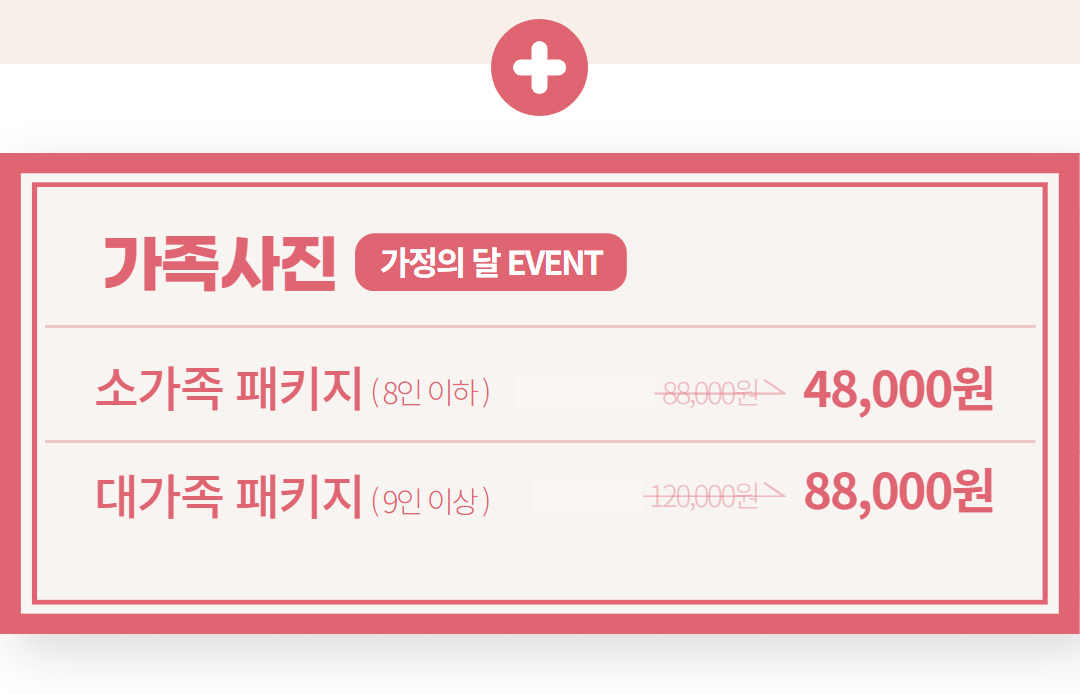The width and height of the screenshot is (1080, 694).
Task: Click the 가정의 달 EVENT badge
Action: pos(490,262)
